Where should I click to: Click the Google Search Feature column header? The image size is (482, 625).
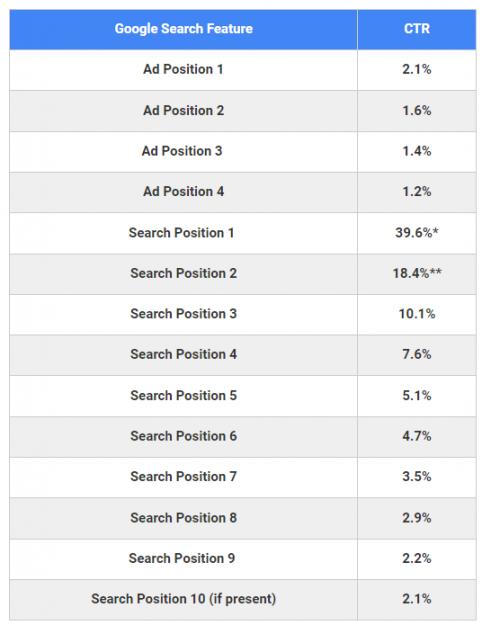coord(183,29)
